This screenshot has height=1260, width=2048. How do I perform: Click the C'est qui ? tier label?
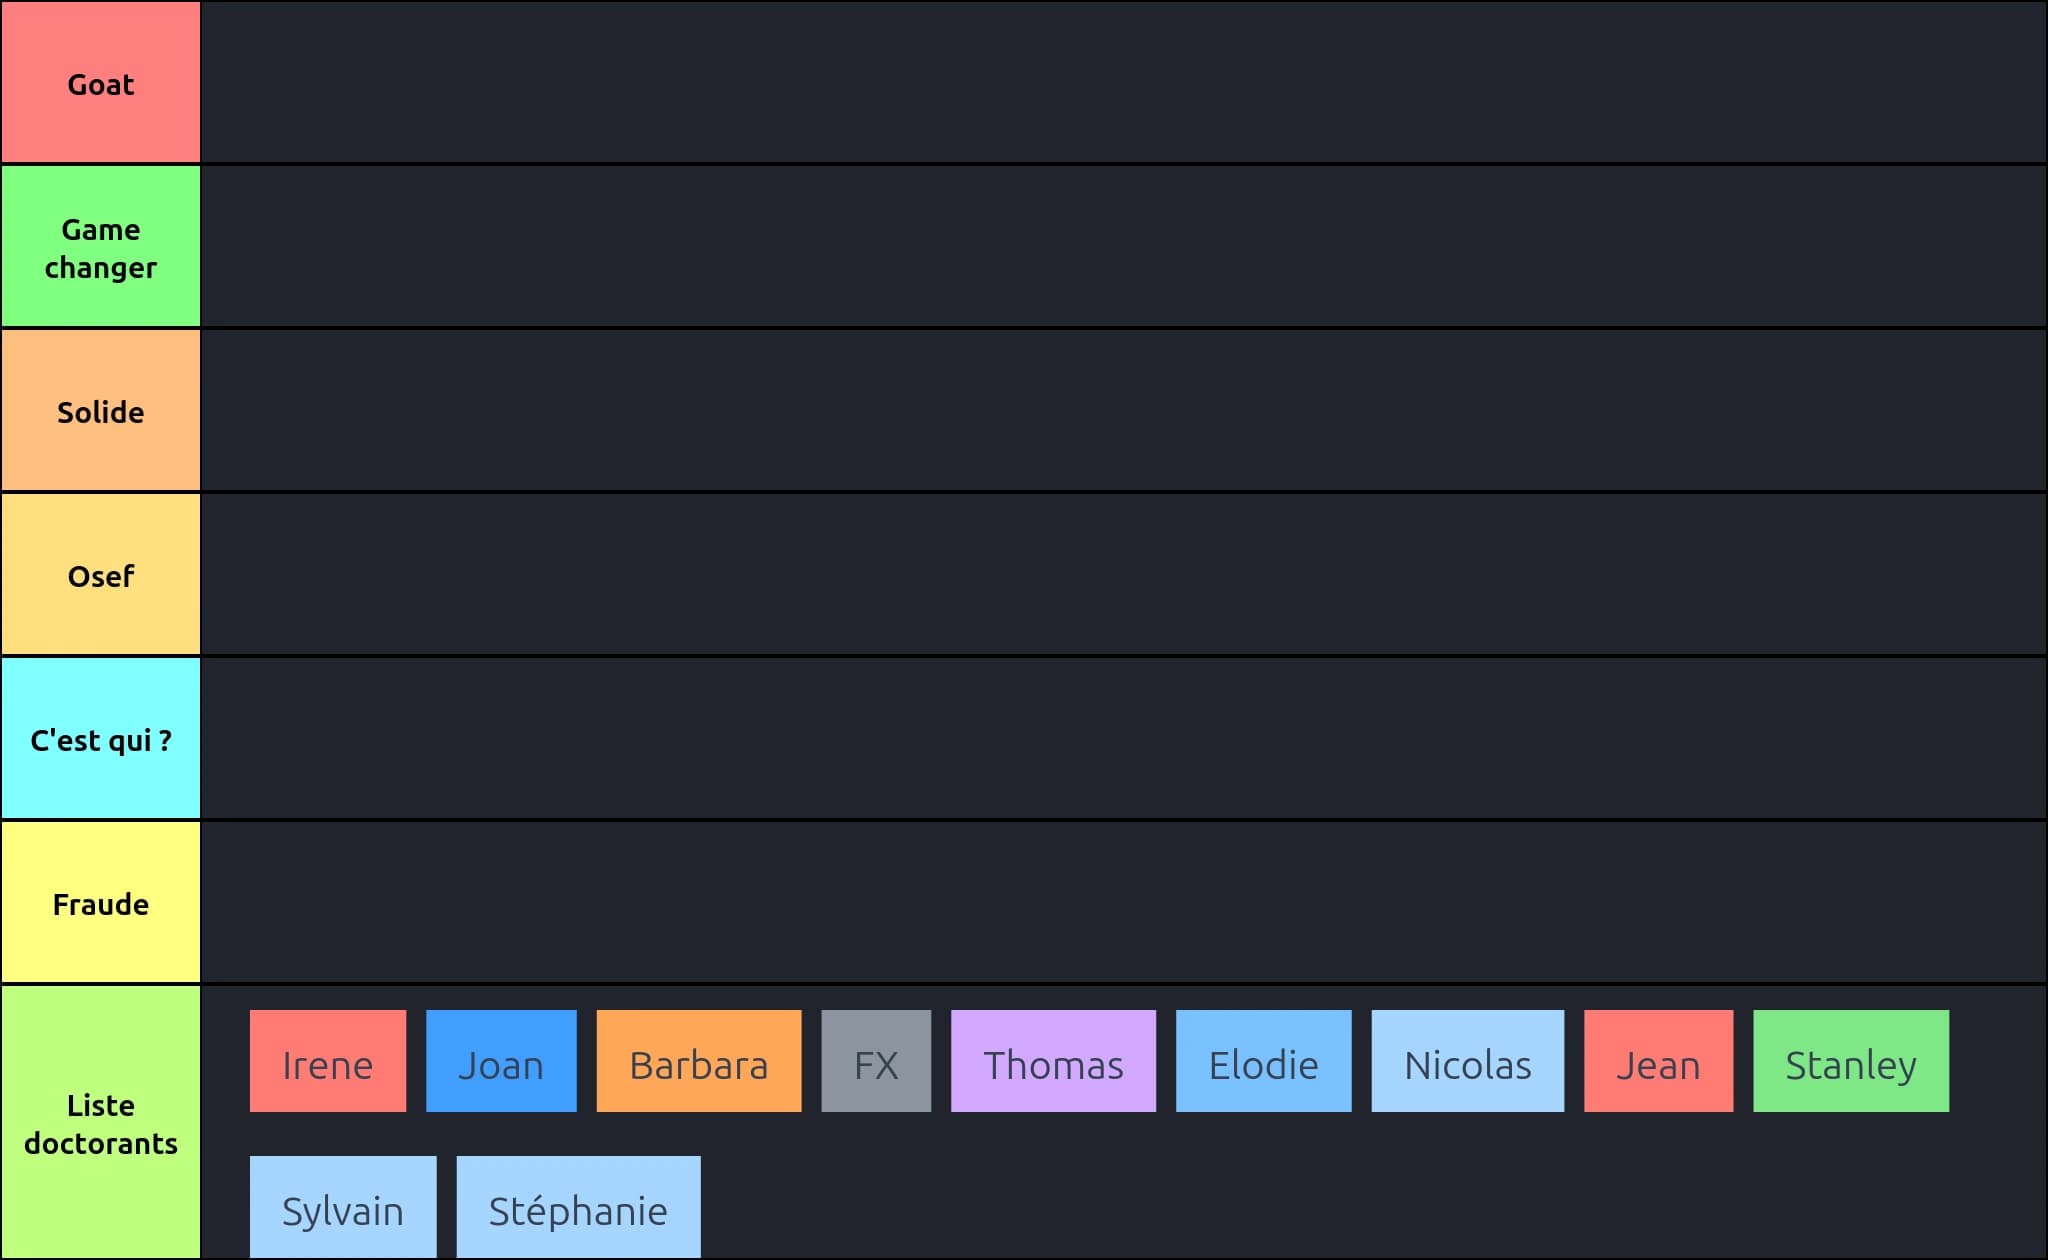click(101, 739)
